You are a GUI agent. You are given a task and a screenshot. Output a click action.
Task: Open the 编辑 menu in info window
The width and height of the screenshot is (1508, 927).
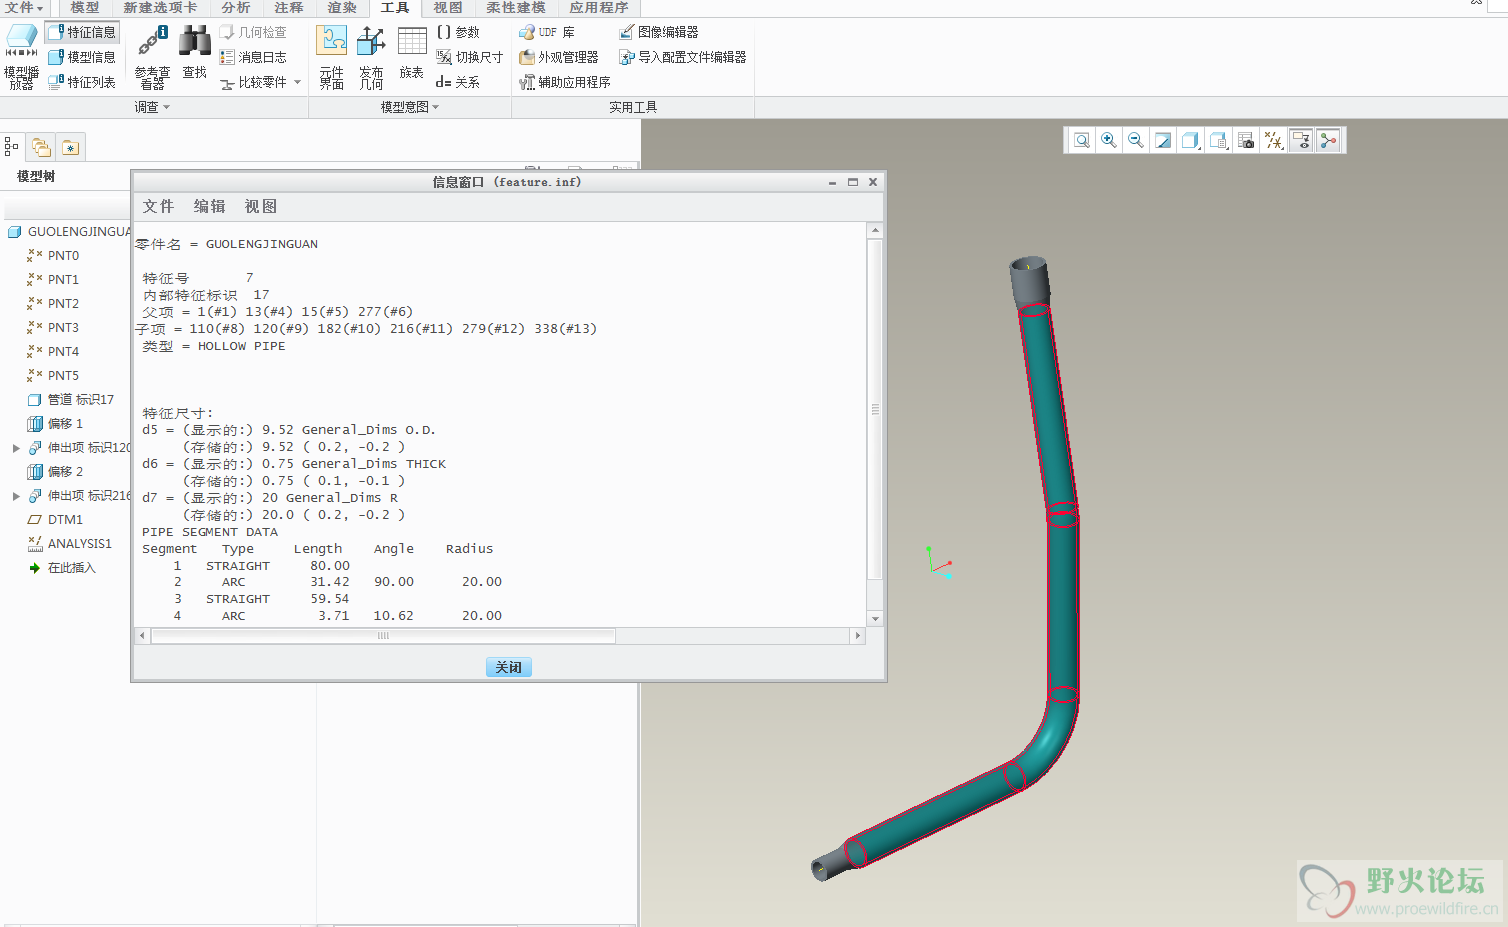(209, 206)
